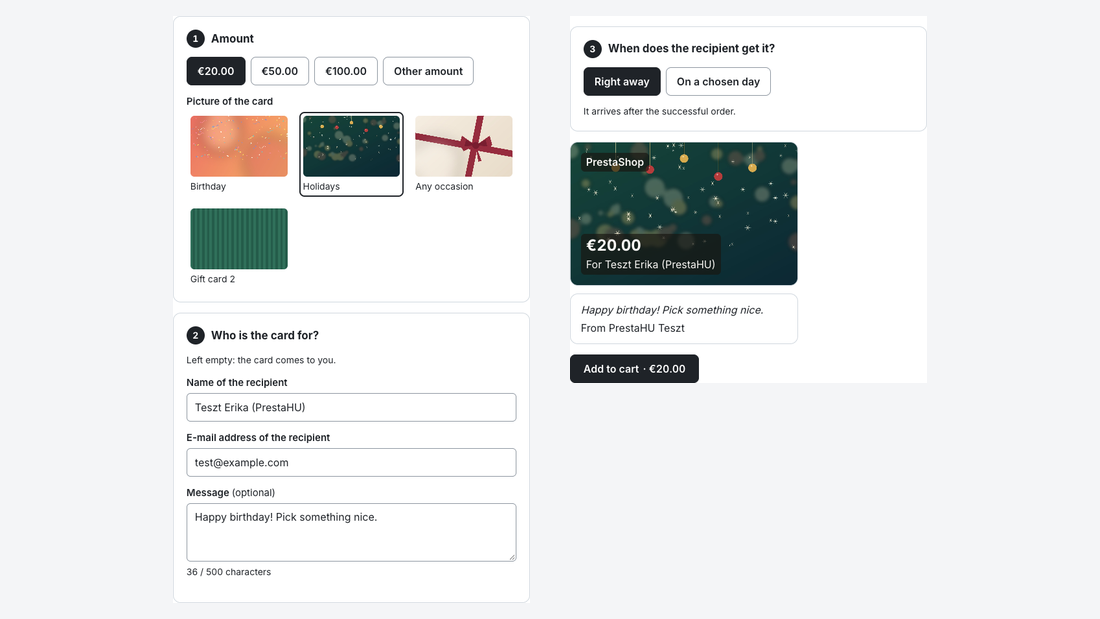The image size is (1100, 619).
Task: Click 'Left empty: the card comes to you.' hint
Action: point(261,360)
